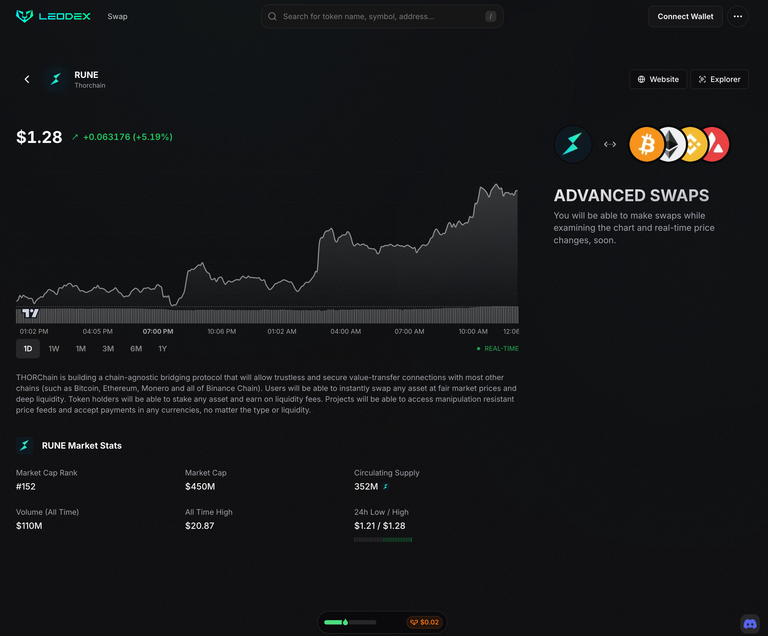Select the 3M chart range
The height and width of the screenshot is (636, 768).
108,348
